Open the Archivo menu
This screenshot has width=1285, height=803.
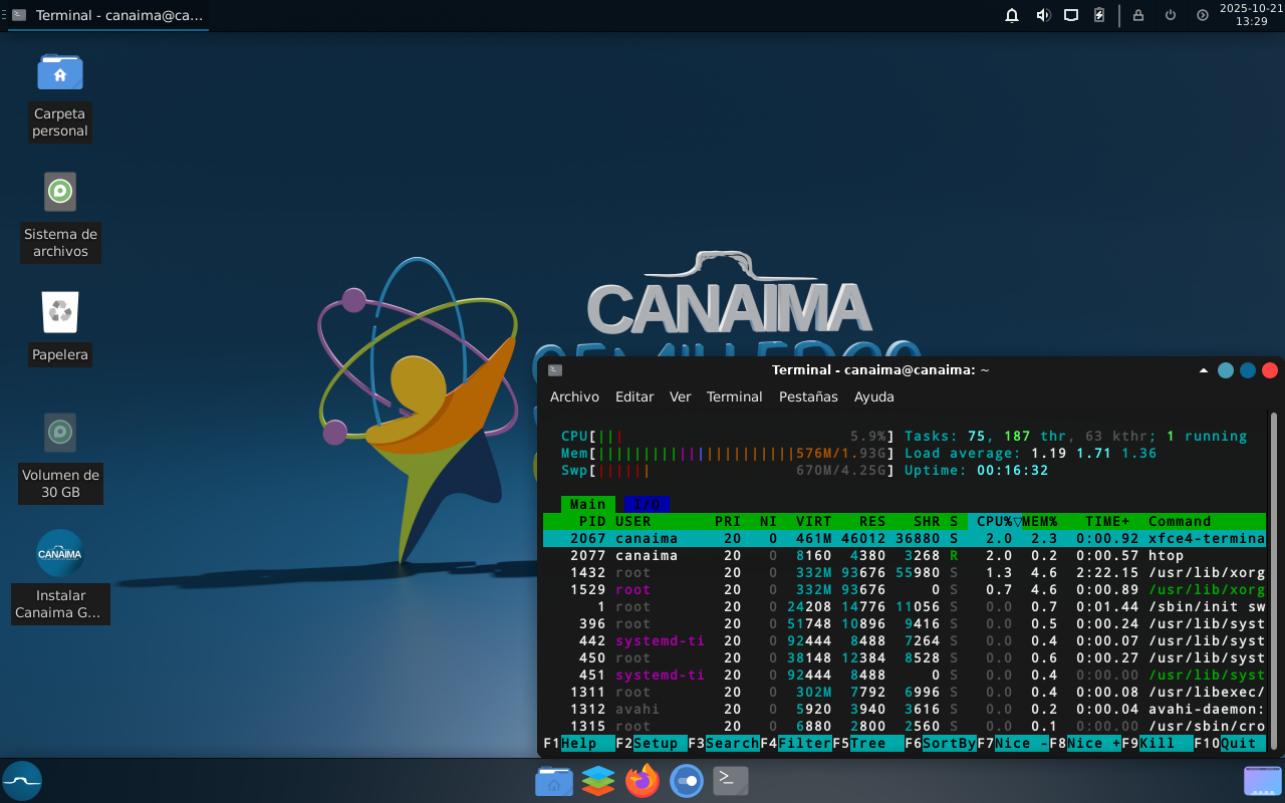point(574,397)
